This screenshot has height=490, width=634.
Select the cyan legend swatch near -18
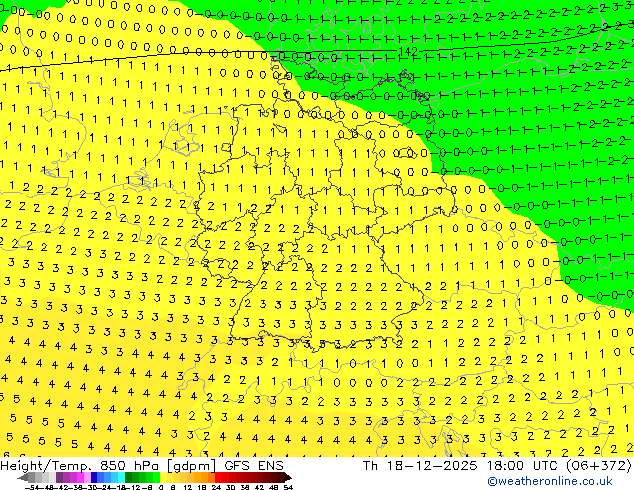[121, 477]
